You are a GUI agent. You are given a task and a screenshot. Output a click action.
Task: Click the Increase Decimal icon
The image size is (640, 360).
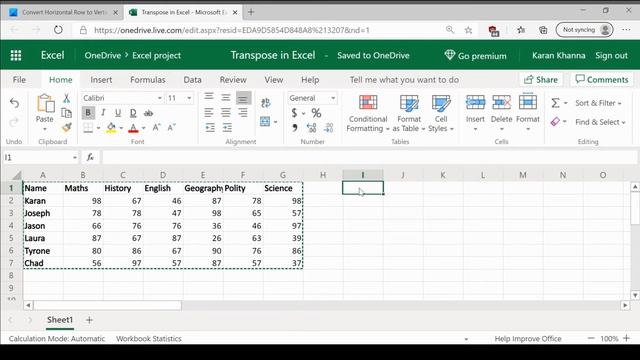pos(311,128)
